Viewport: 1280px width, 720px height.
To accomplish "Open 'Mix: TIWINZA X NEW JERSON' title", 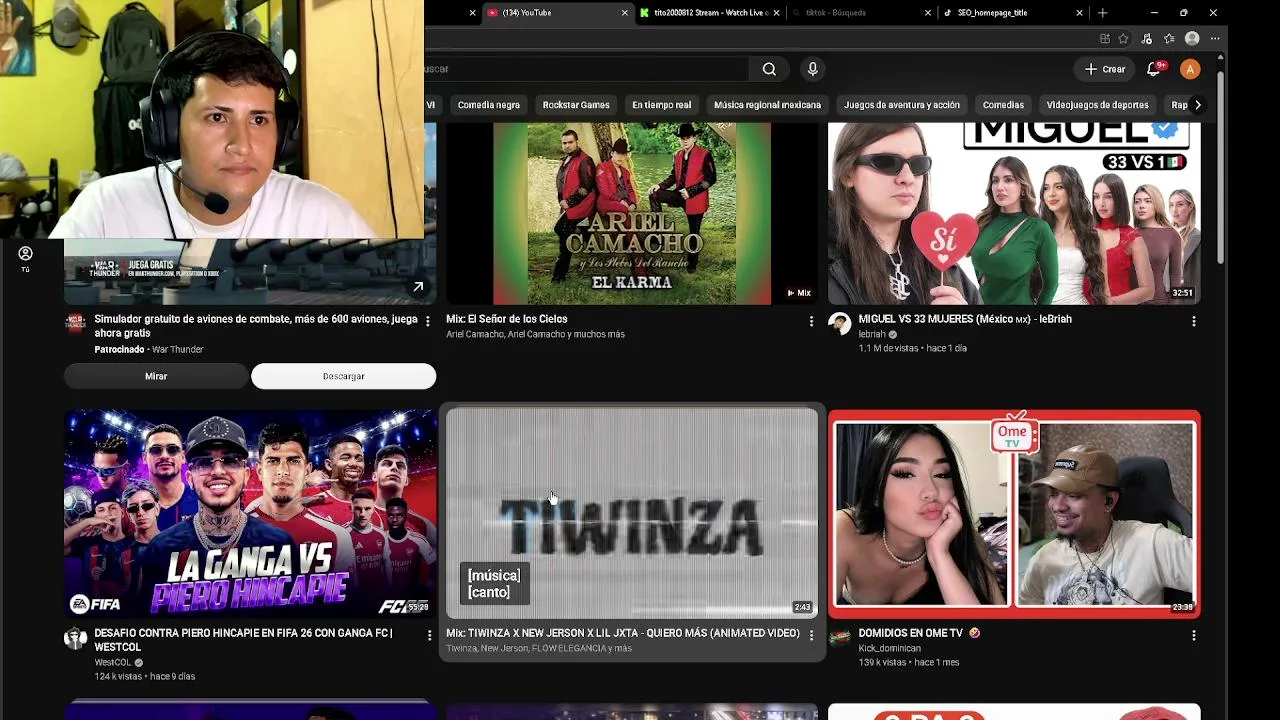I will pyautogui.click(x=623, y=633).
